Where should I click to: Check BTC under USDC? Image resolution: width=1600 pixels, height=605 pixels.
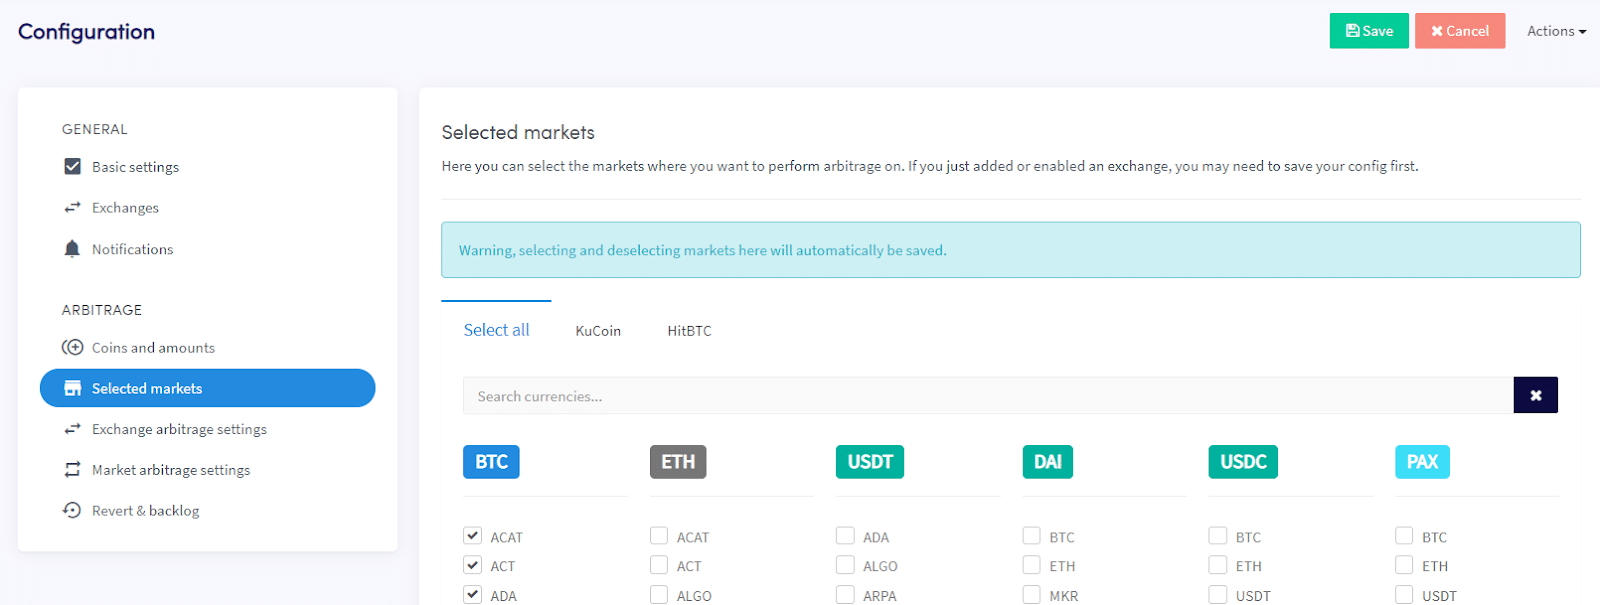pos(1218,536)
